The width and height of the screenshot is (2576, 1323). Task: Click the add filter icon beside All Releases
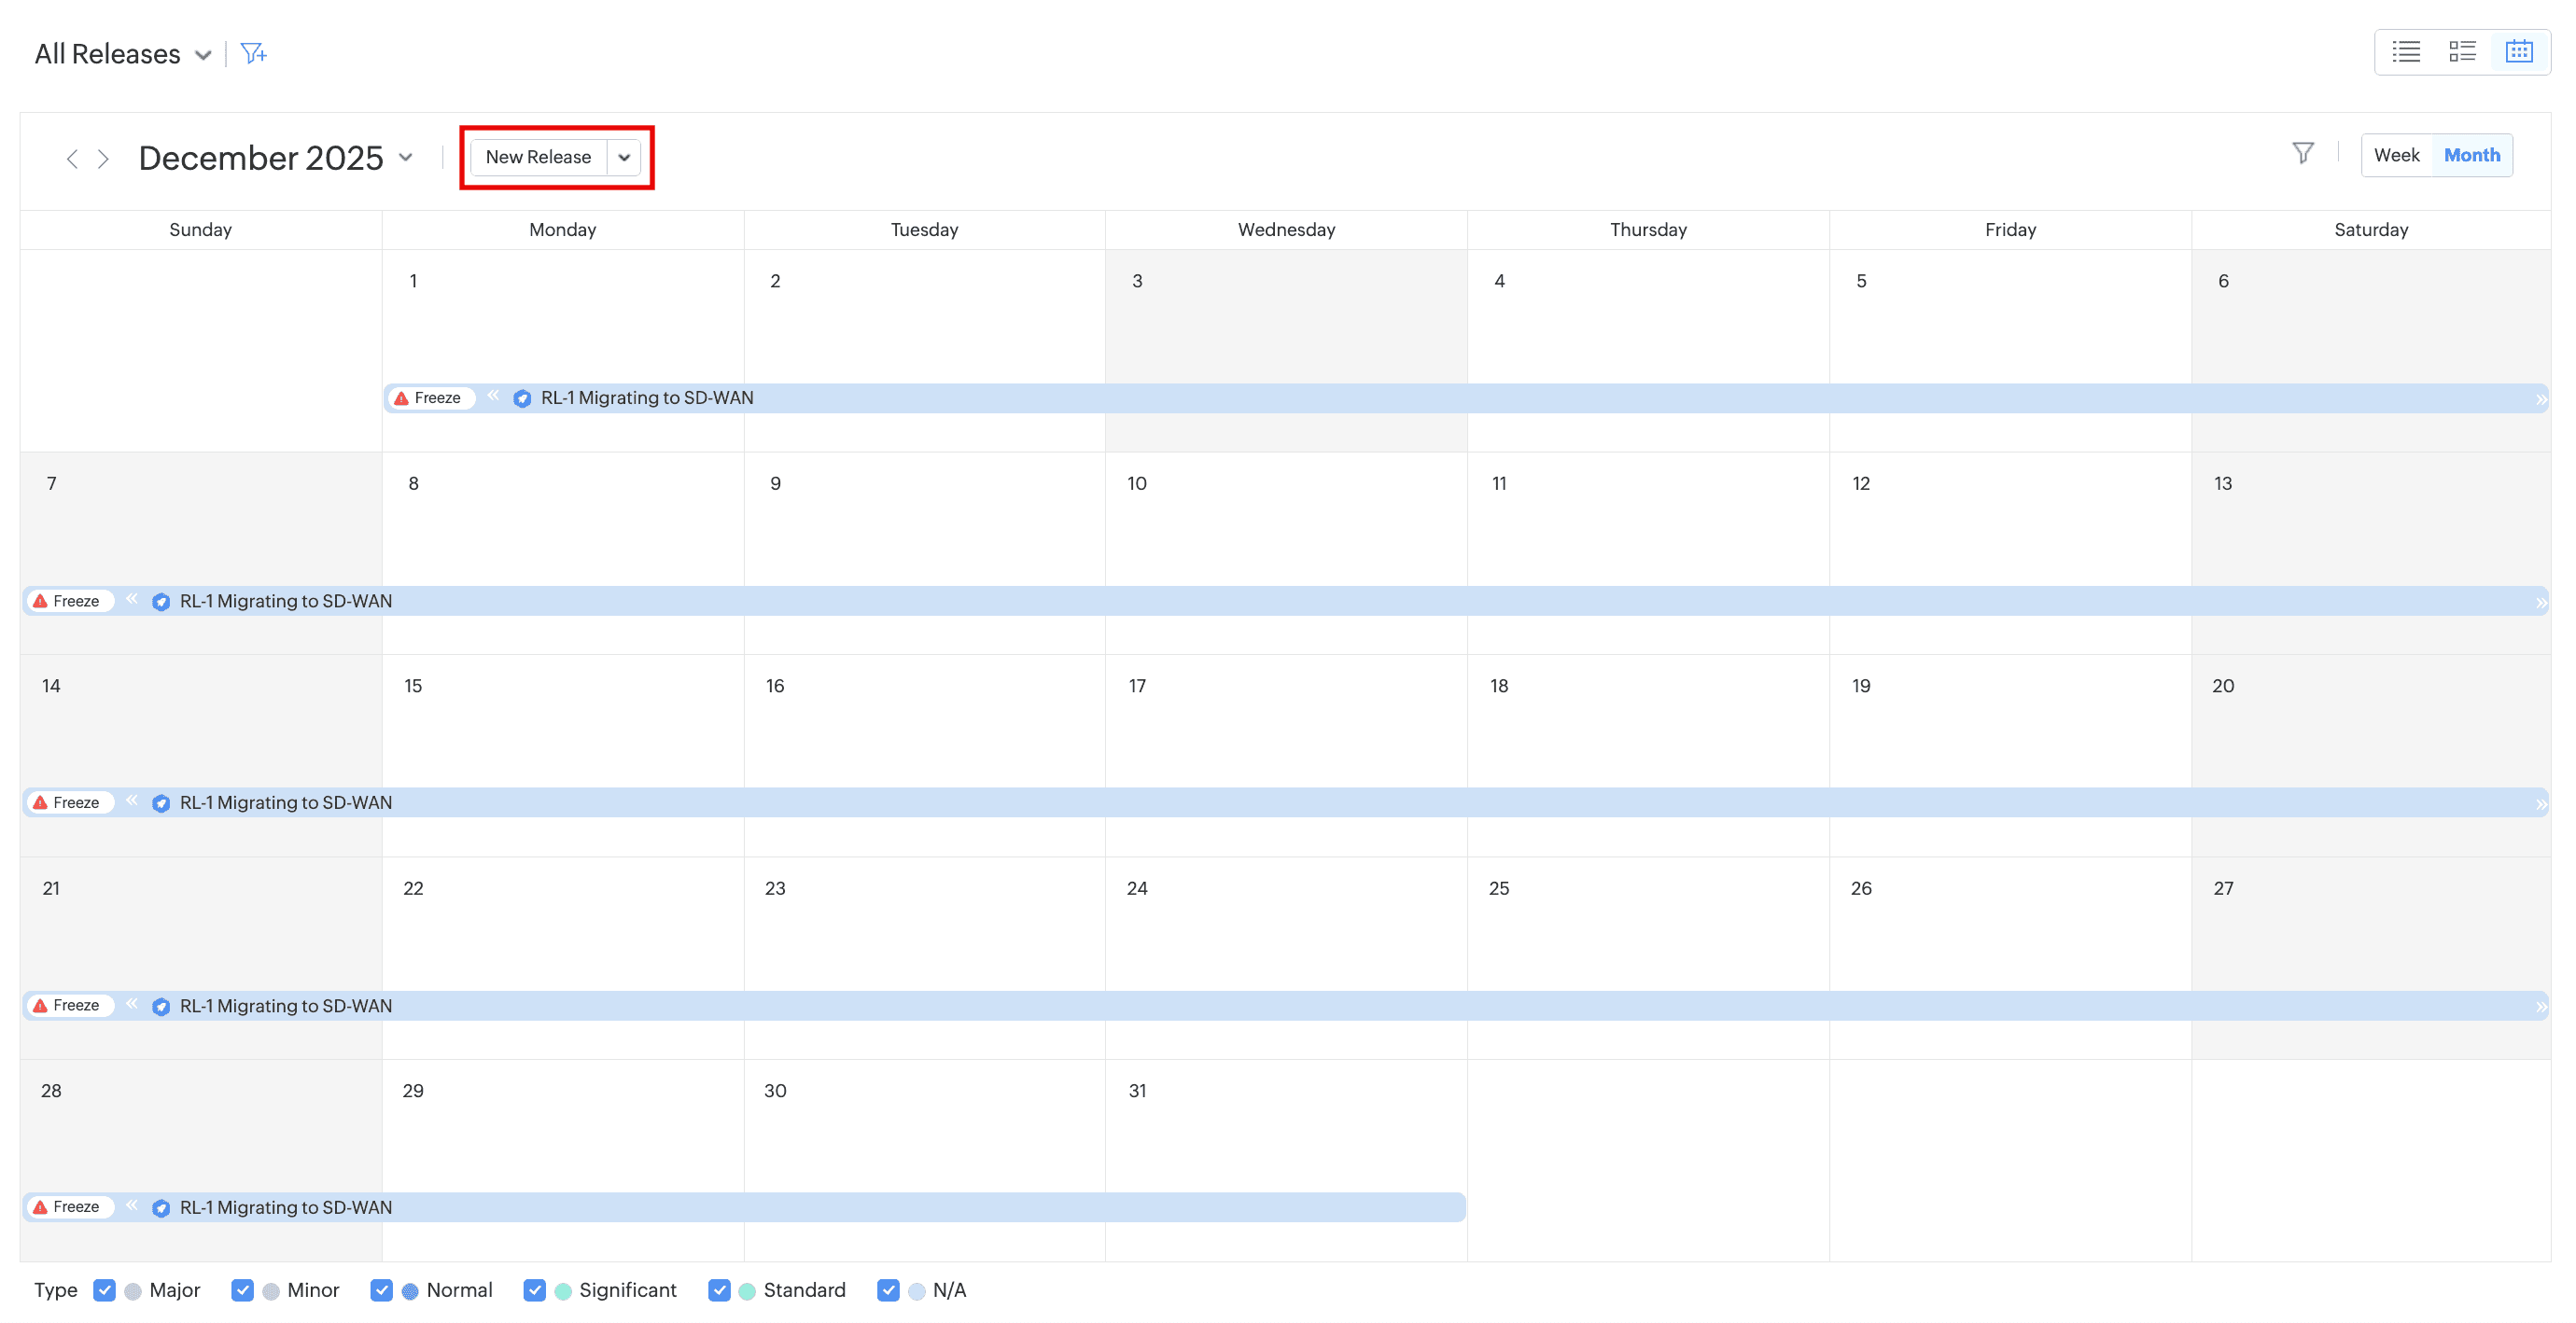point(254,54)
